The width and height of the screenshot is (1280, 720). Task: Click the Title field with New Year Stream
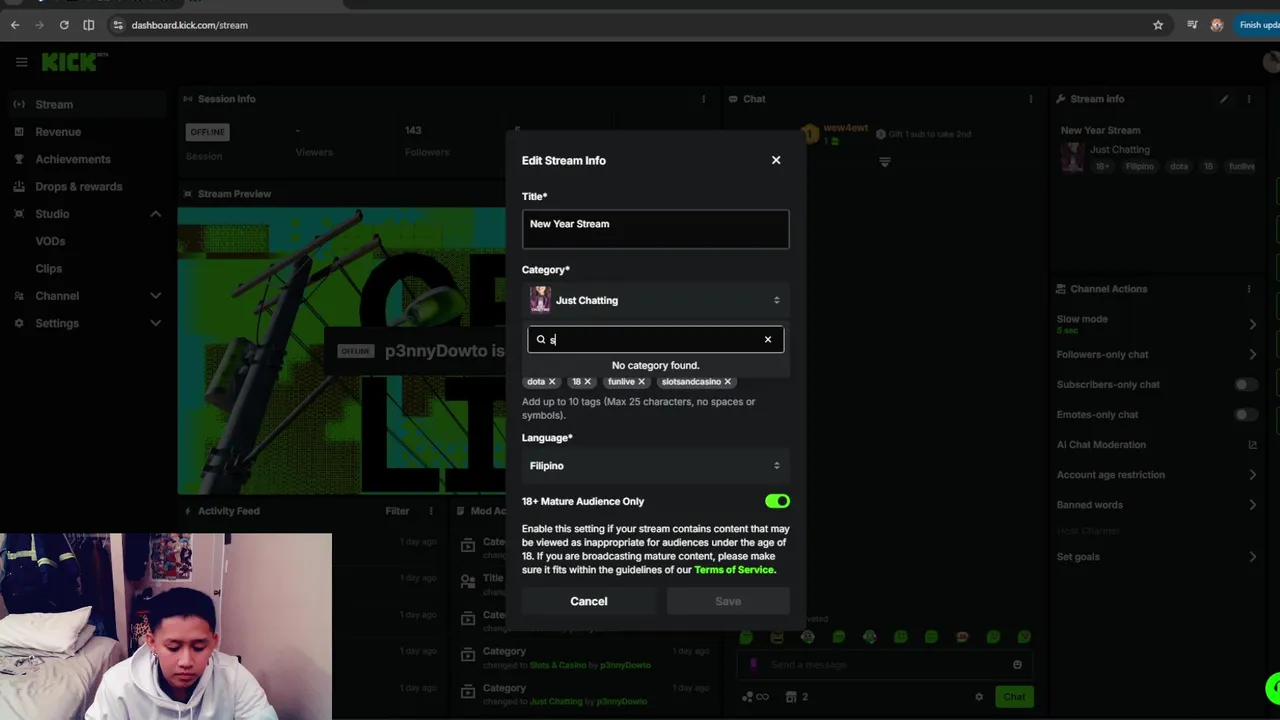point(655,229)
